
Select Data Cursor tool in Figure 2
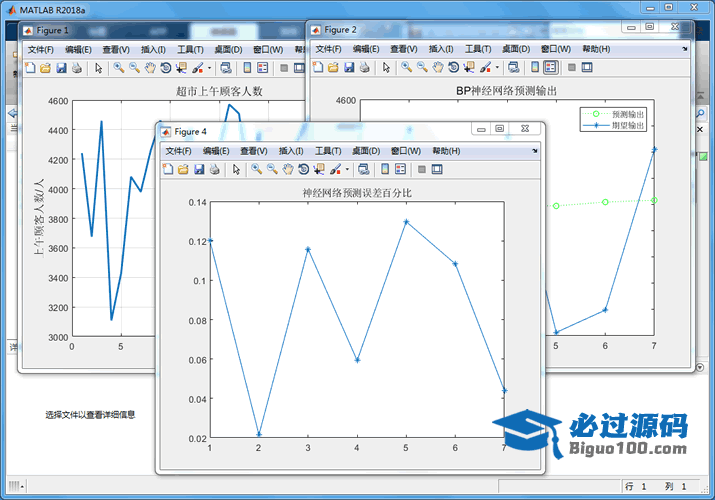pyautogui.click(x=469, y=67)
